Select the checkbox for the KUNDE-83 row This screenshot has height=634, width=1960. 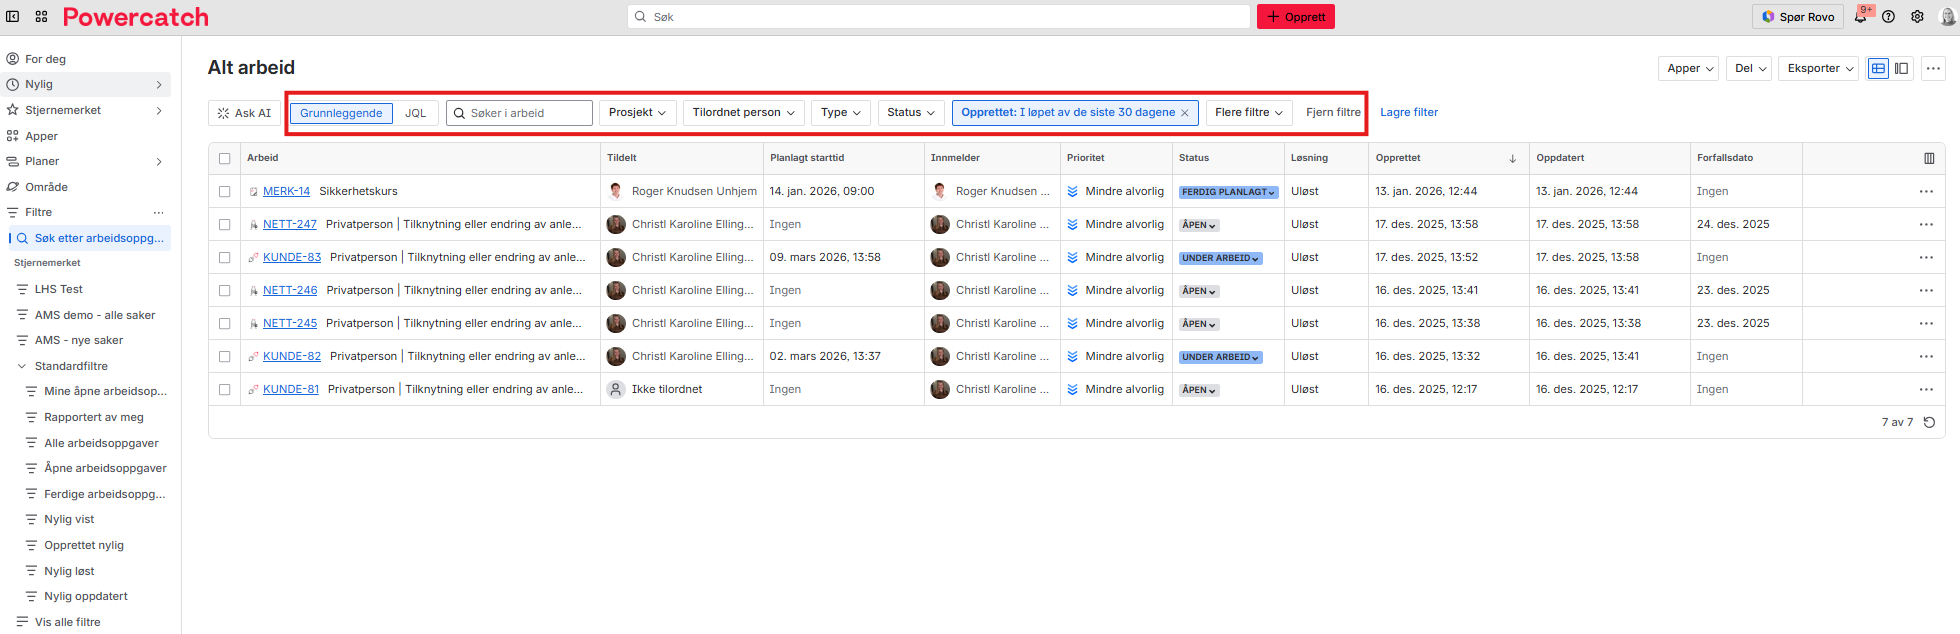(224, 257)
